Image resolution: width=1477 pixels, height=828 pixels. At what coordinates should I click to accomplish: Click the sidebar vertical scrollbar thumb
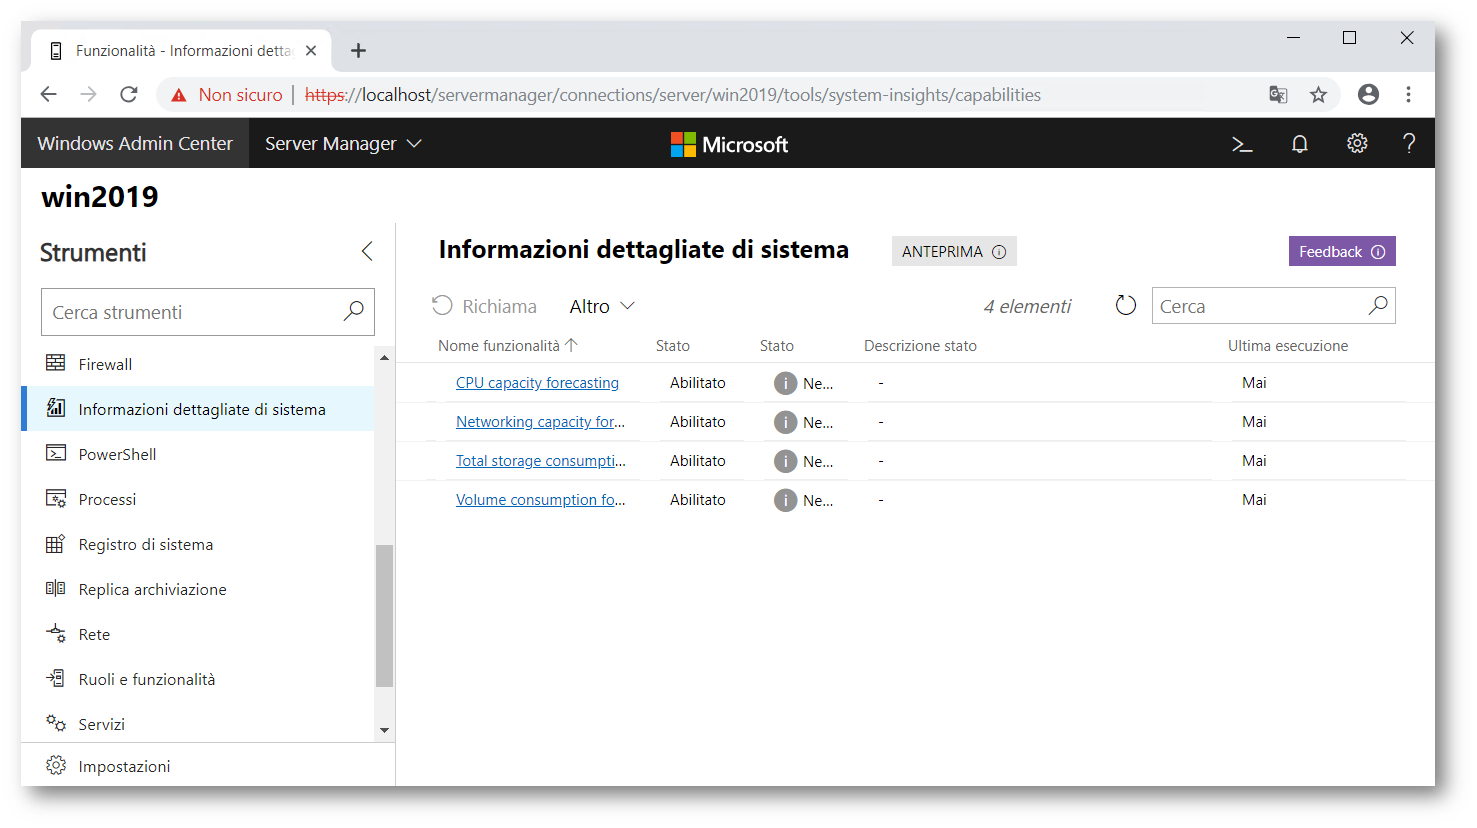point(384,615)
